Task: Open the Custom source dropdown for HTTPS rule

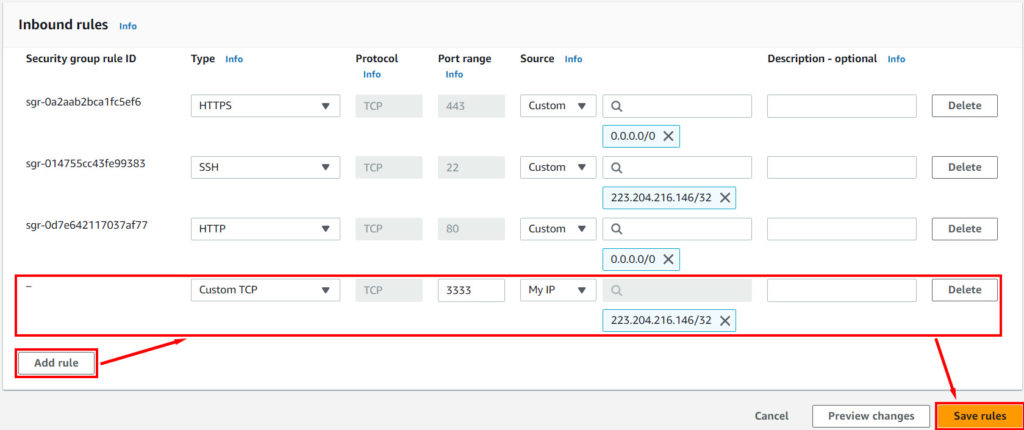Action: (x=558, y=106)
